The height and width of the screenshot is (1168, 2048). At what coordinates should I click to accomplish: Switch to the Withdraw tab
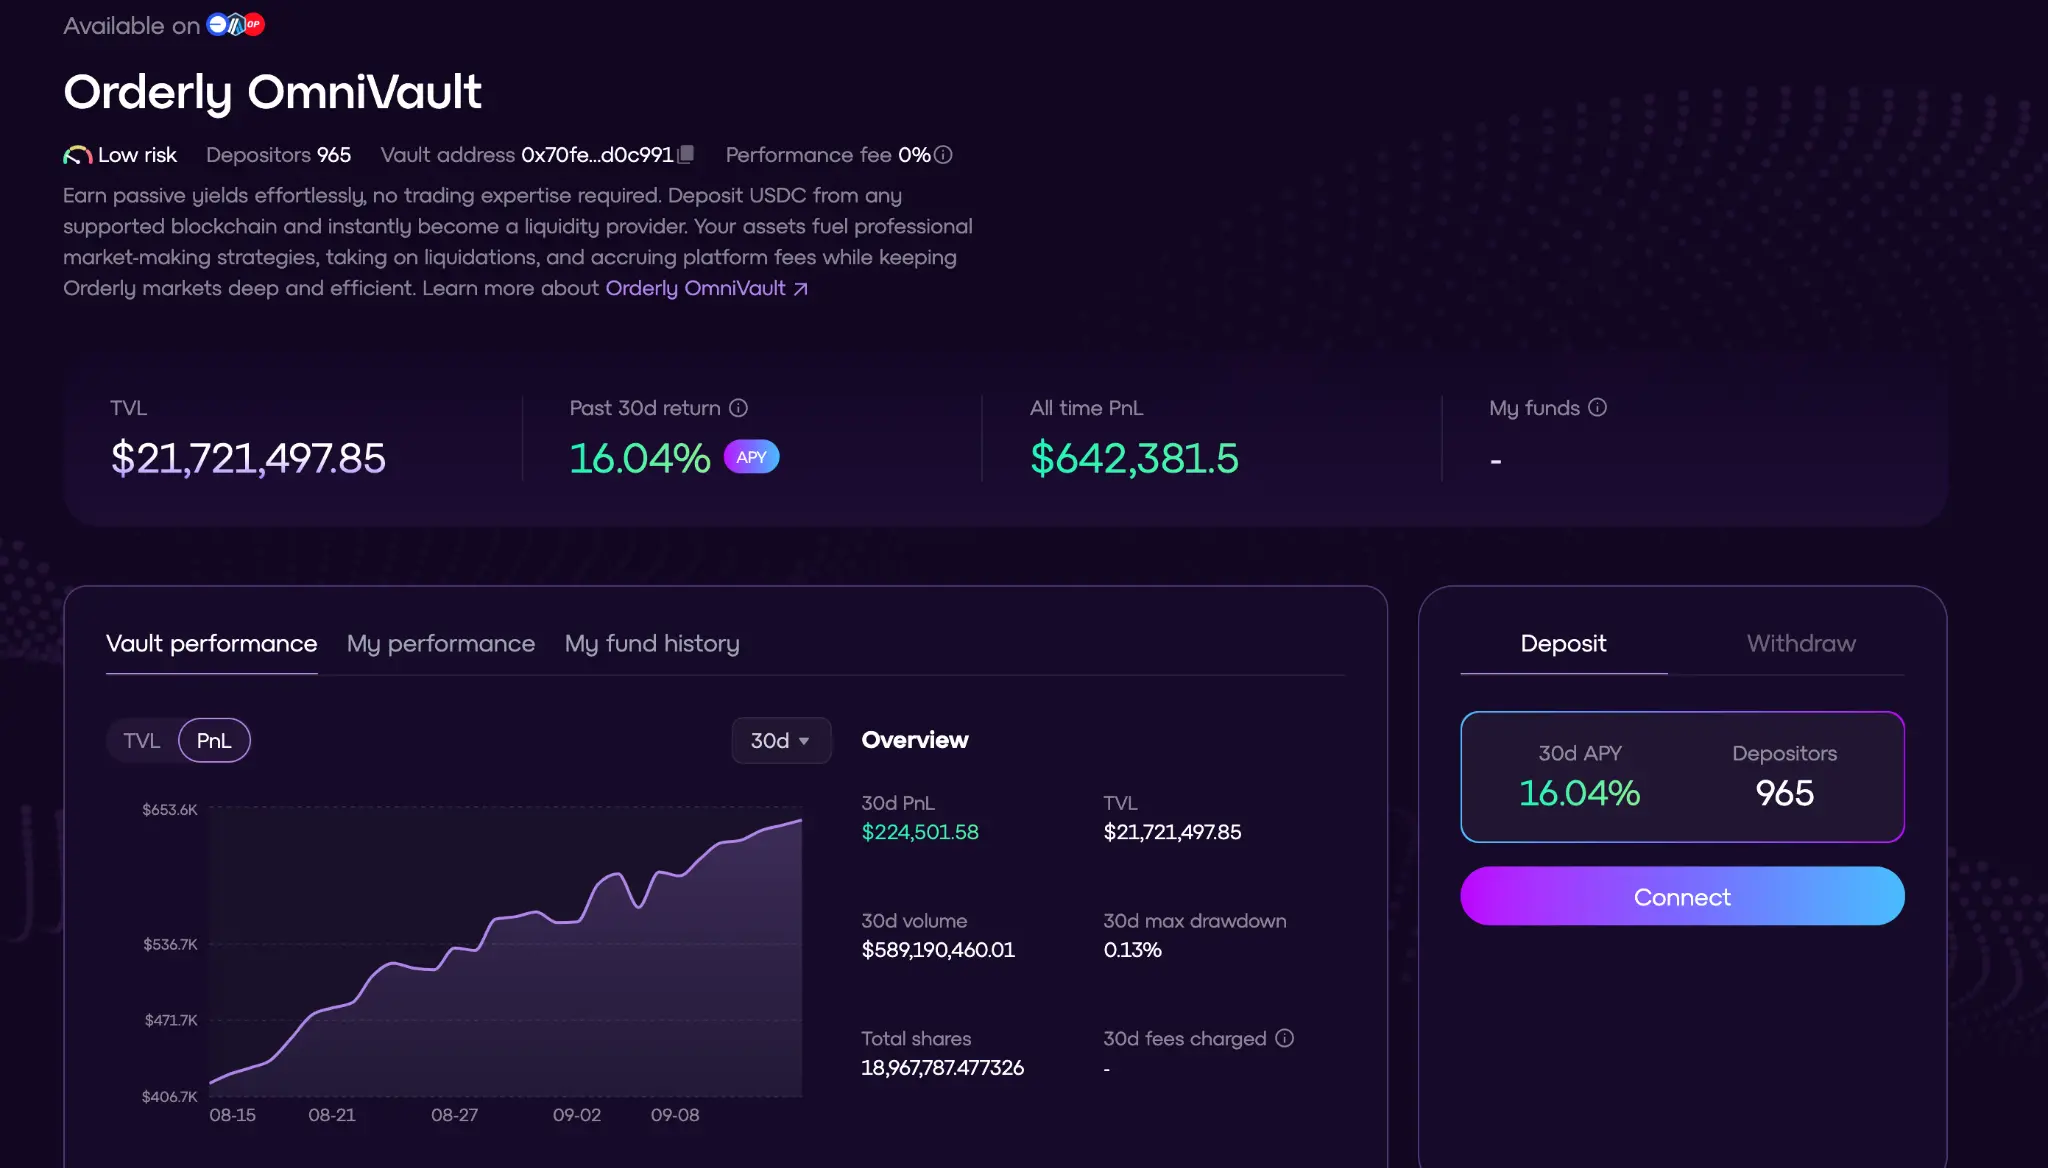pos(1801,644)
